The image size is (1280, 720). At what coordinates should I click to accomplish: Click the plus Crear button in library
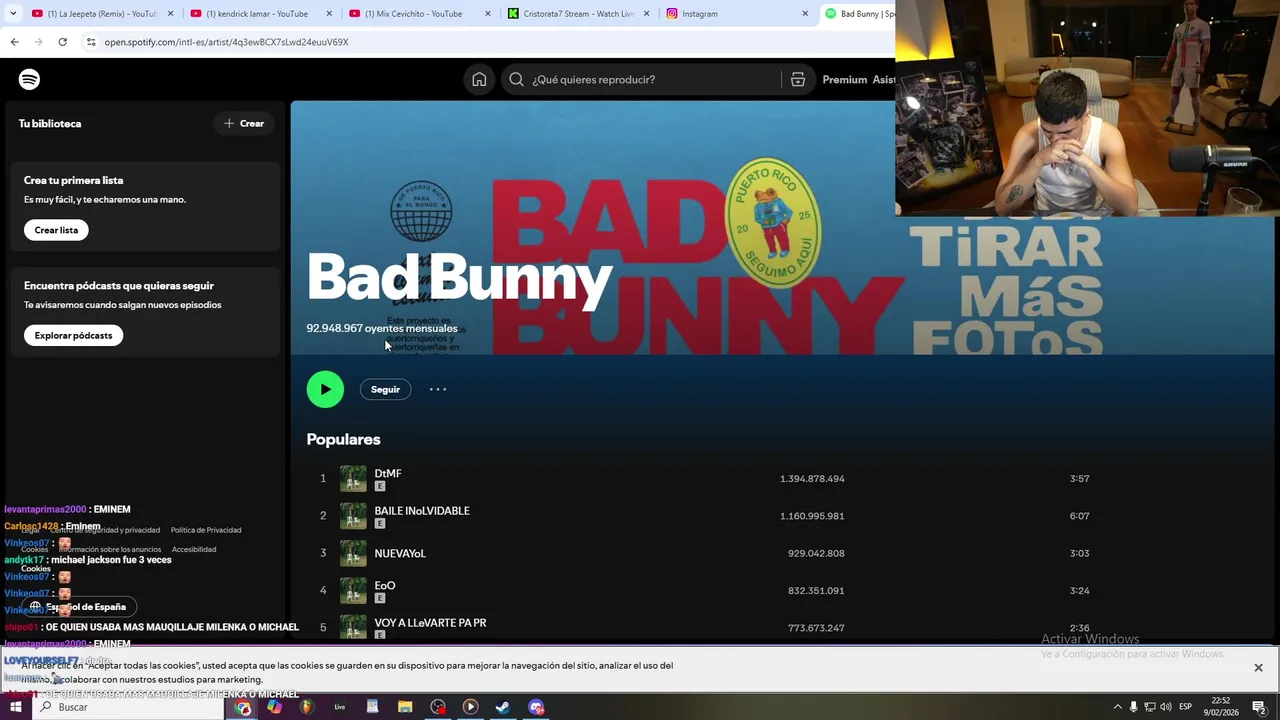pyautogui.click(x=244, y=123)
